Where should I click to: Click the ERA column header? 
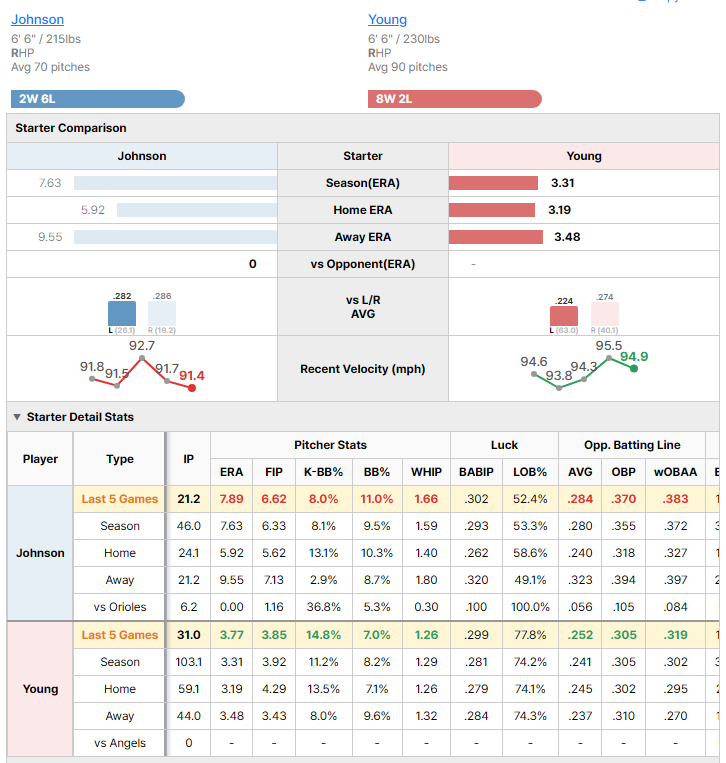point(232,472)
